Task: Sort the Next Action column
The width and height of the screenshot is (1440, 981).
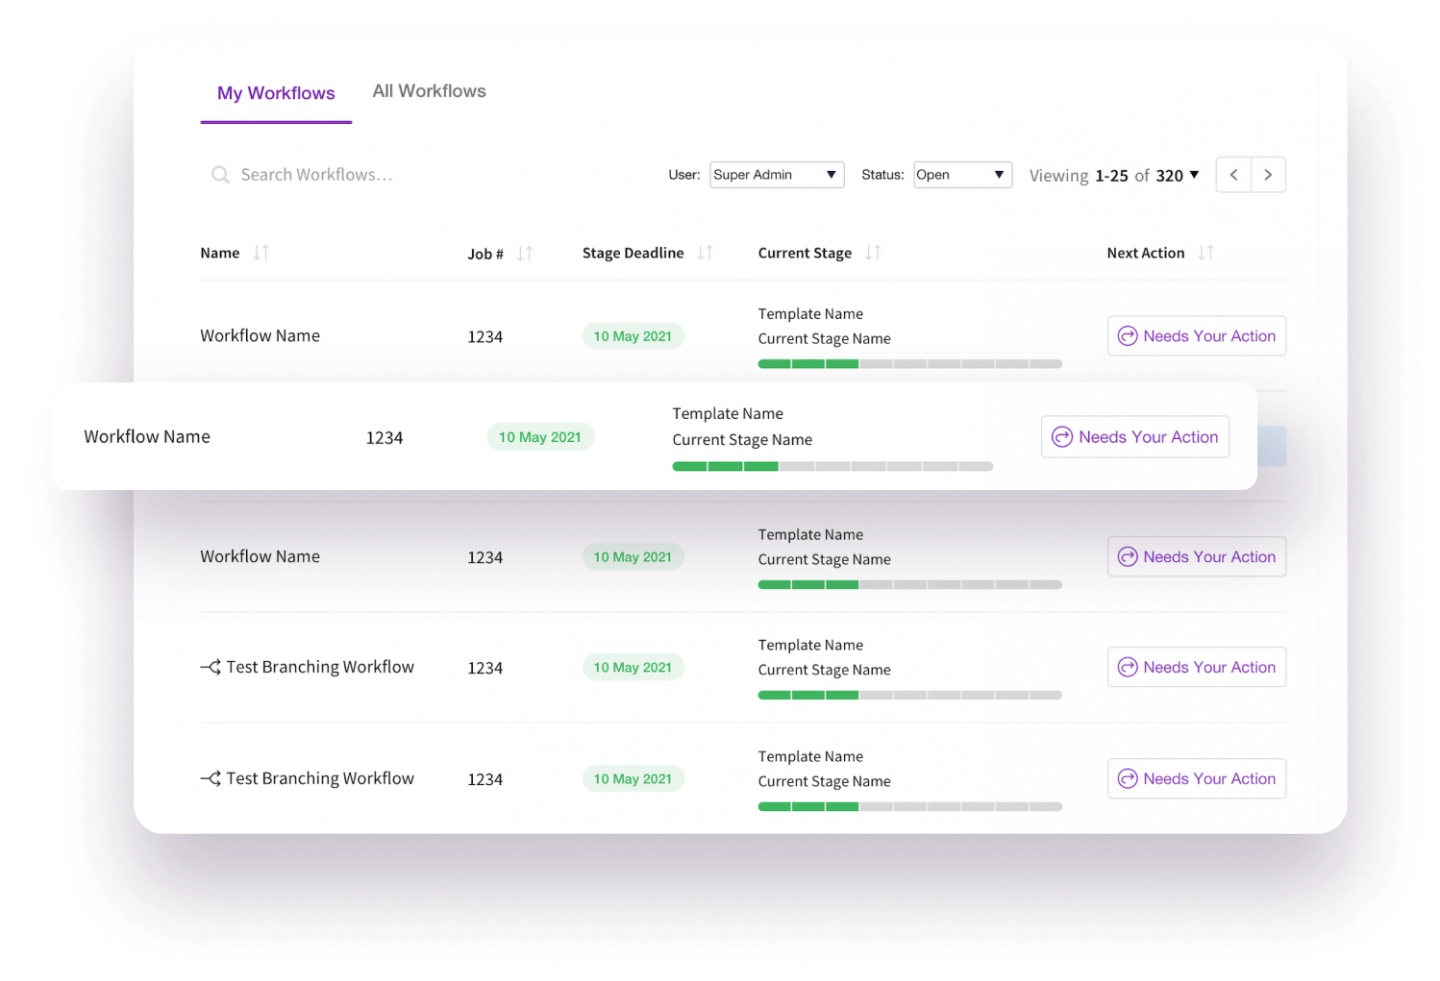Action: 1206,252
